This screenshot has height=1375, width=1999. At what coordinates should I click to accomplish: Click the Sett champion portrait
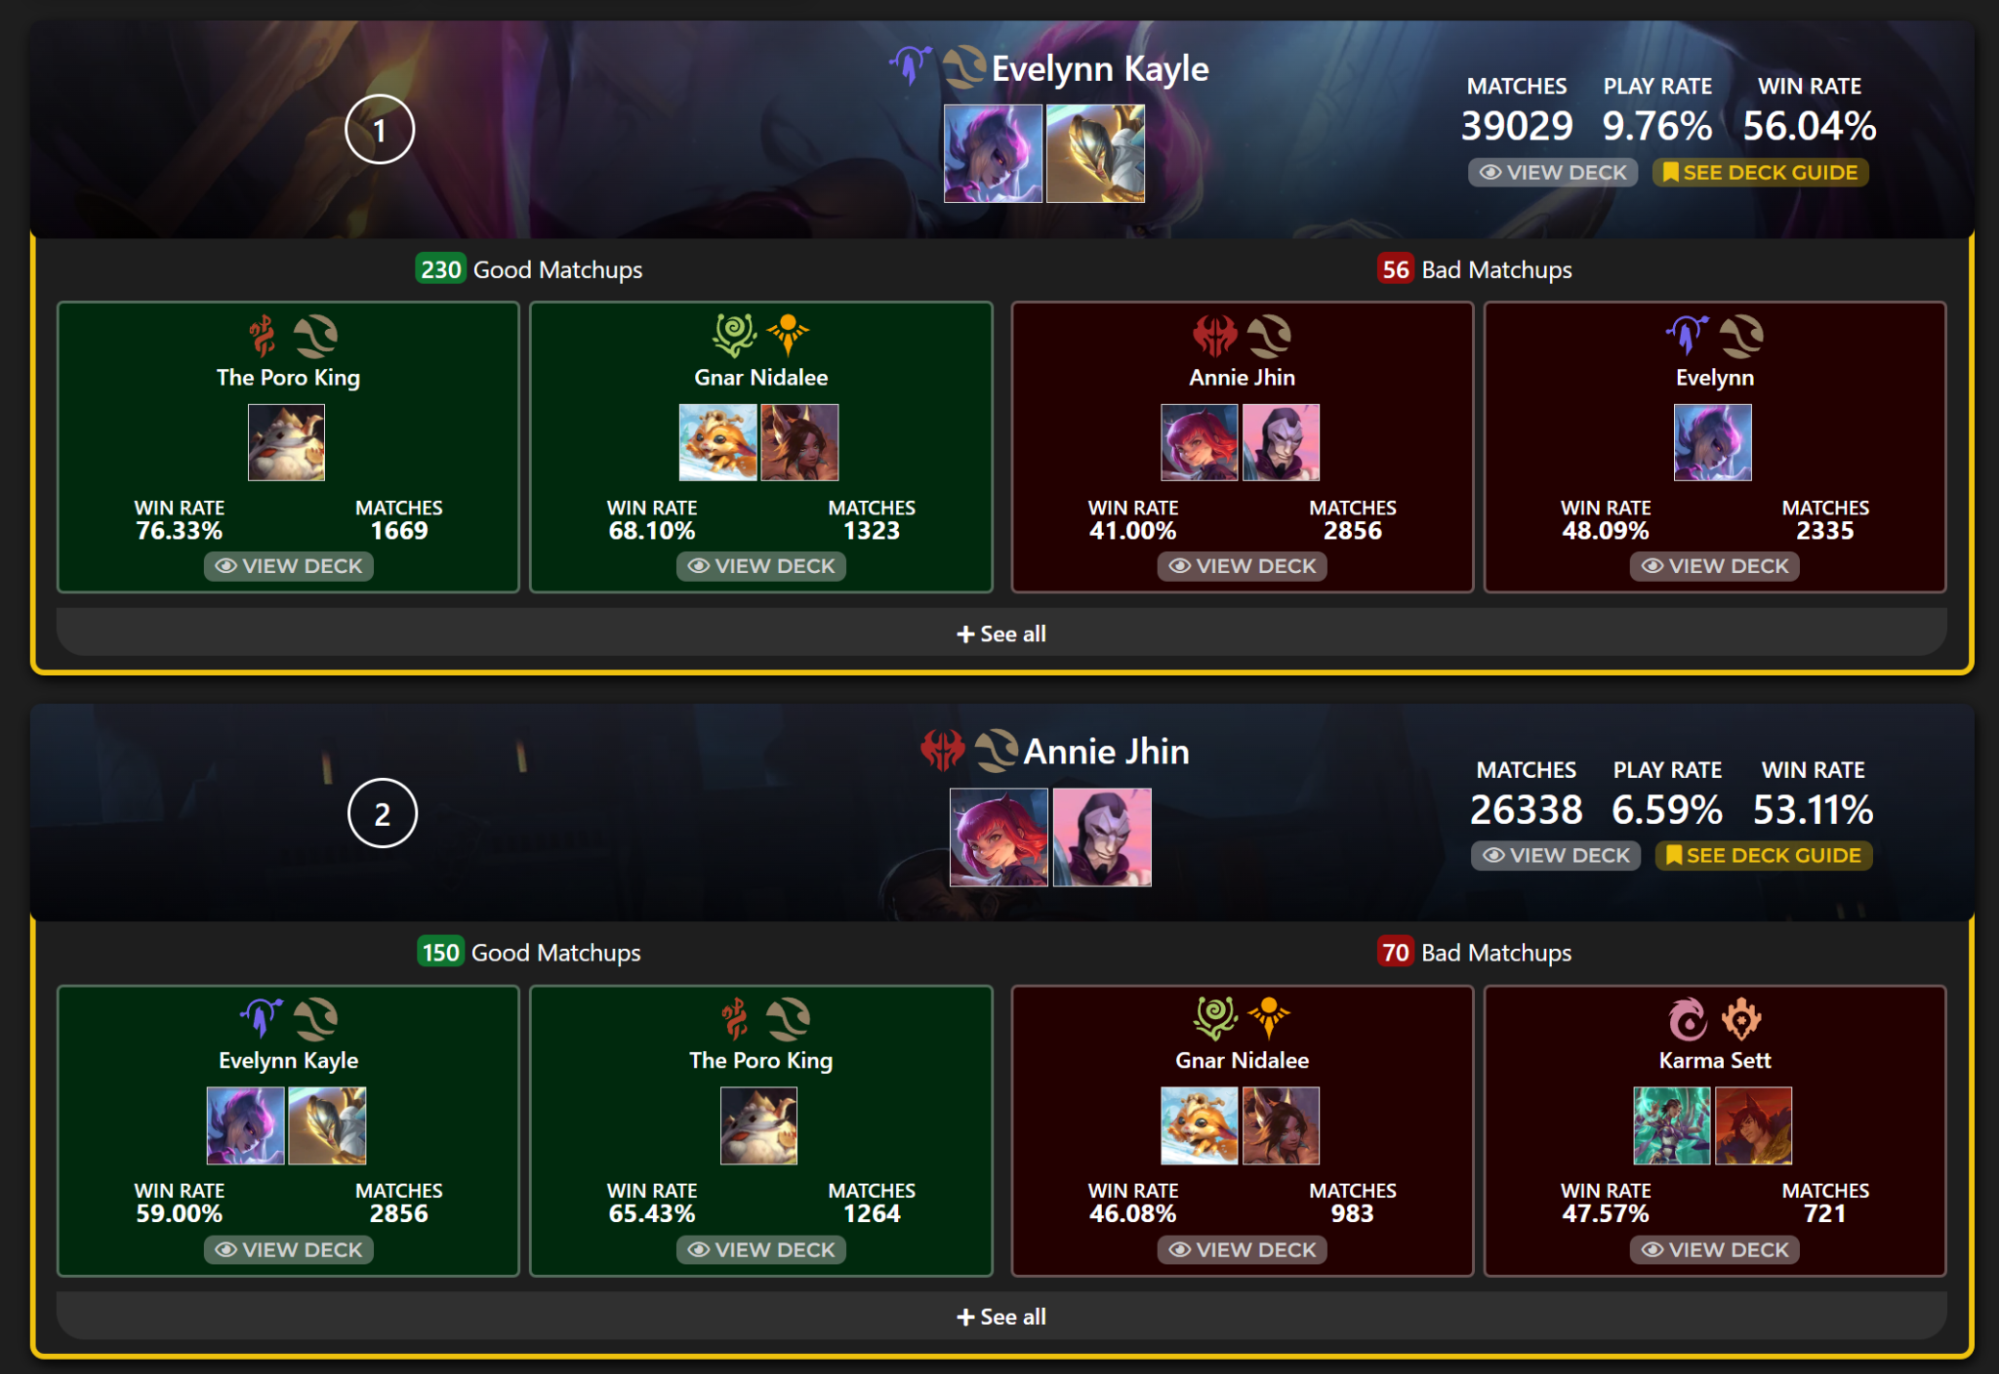click(x=1754, y=1126)
